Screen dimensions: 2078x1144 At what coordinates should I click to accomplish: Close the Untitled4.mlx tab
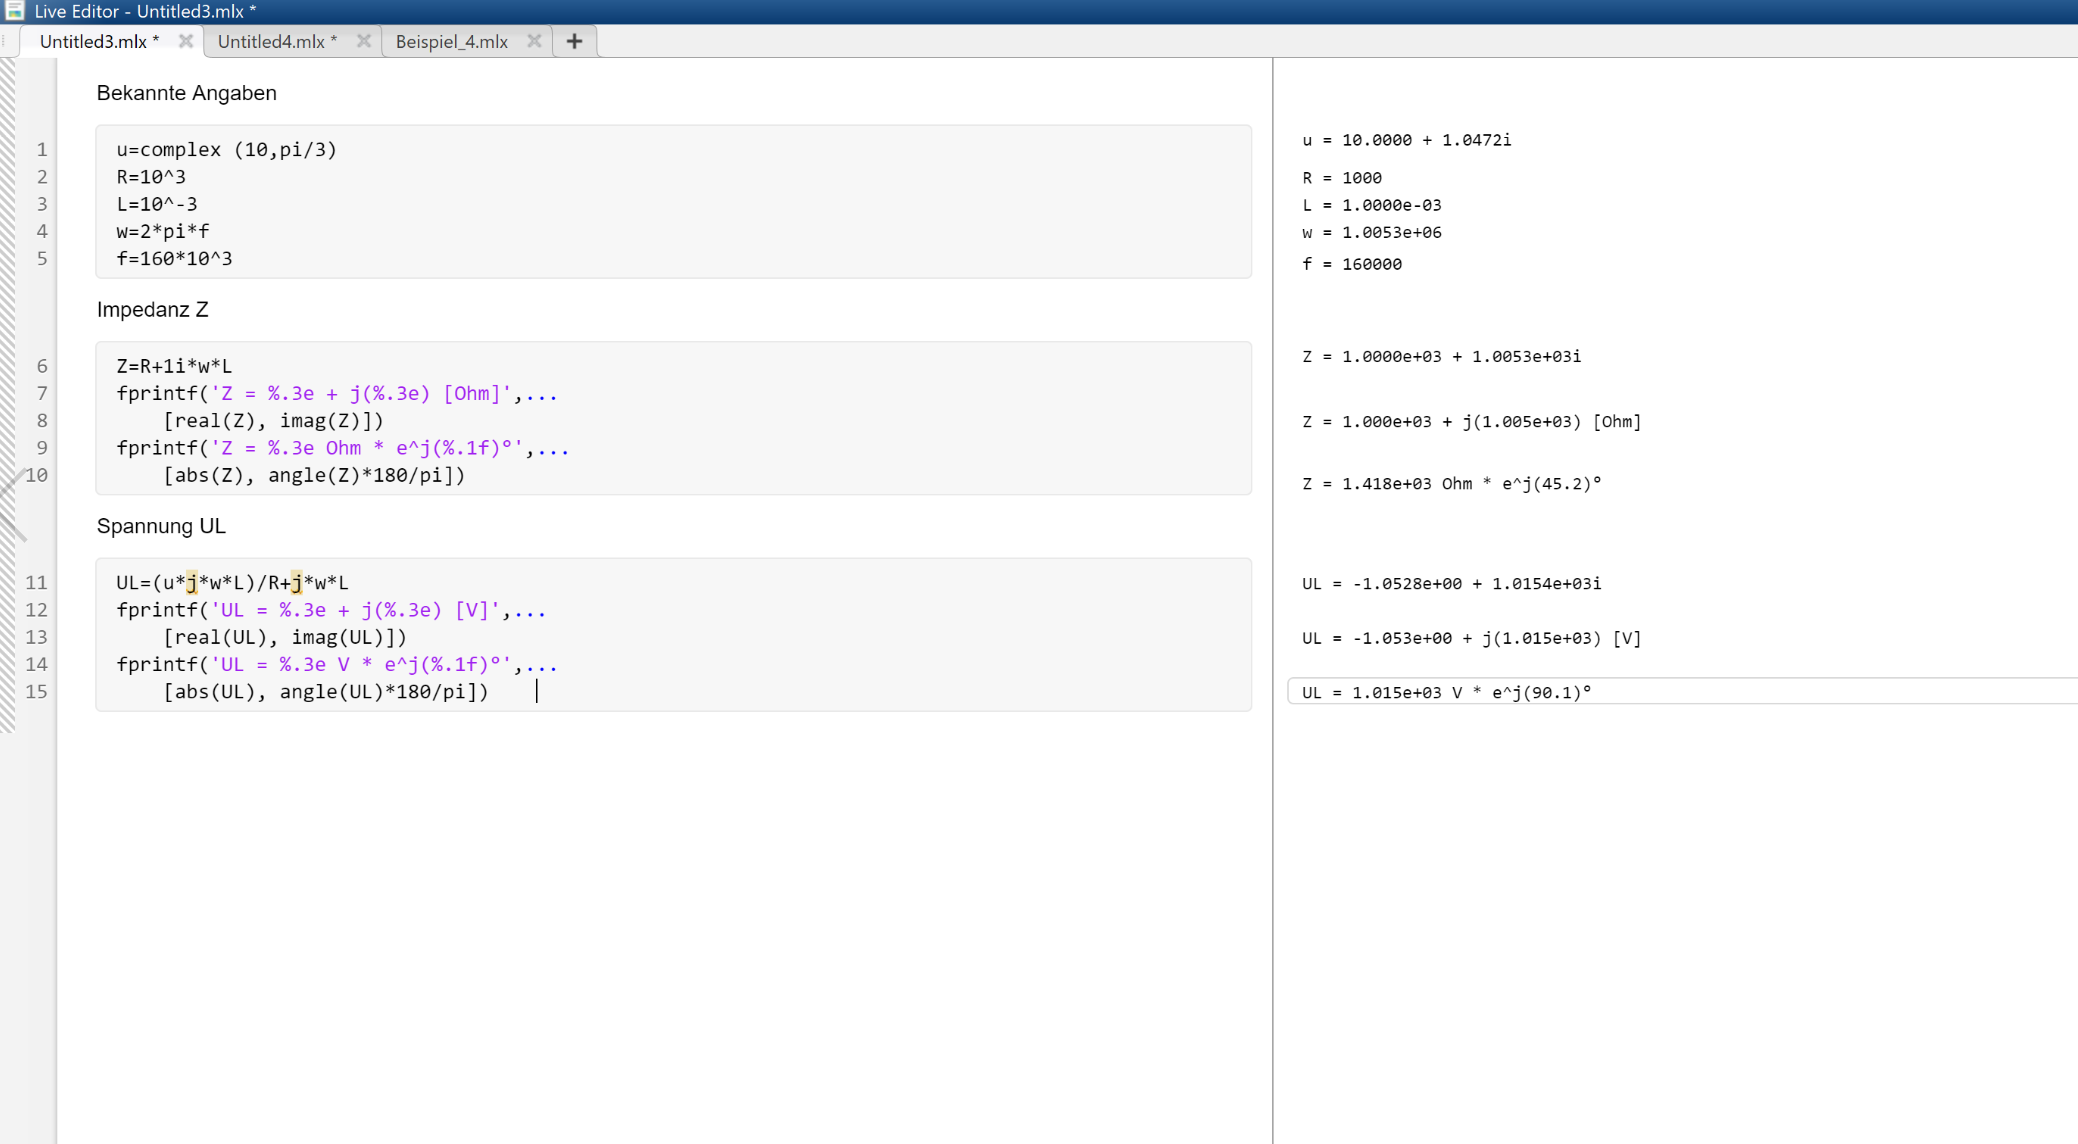click(x=364, y=41)
